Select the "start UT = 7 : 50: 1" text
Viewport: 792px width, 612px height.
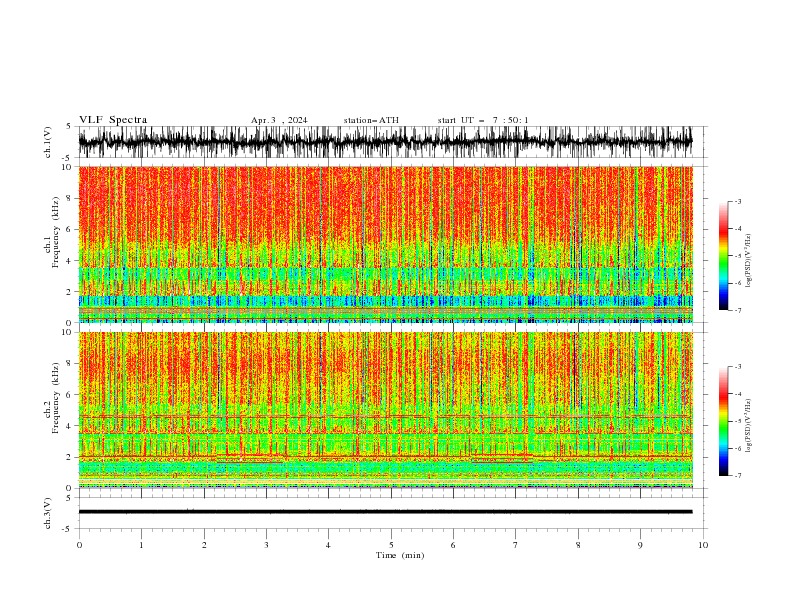click(x=483, y=120)
